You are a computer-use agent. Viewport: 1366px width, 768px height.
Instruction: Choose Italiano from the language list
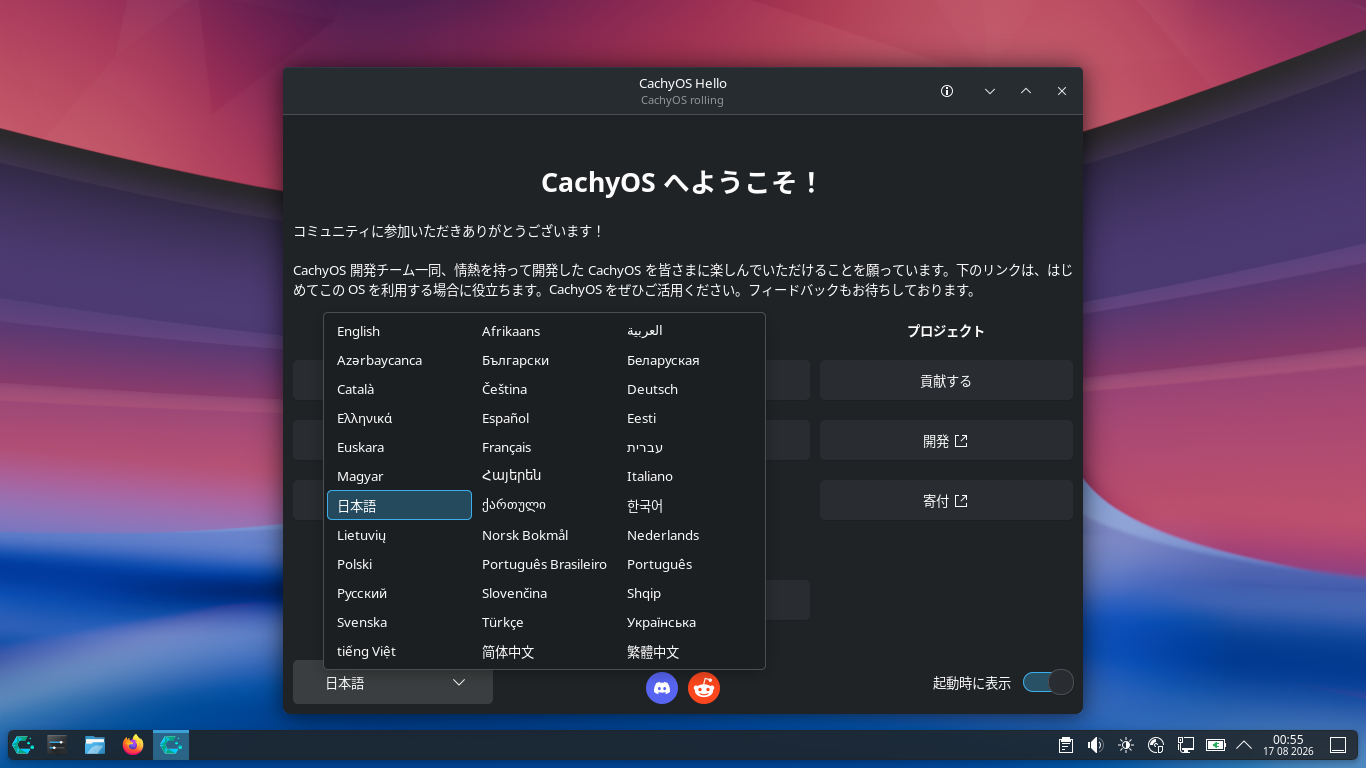coord(689,476)
